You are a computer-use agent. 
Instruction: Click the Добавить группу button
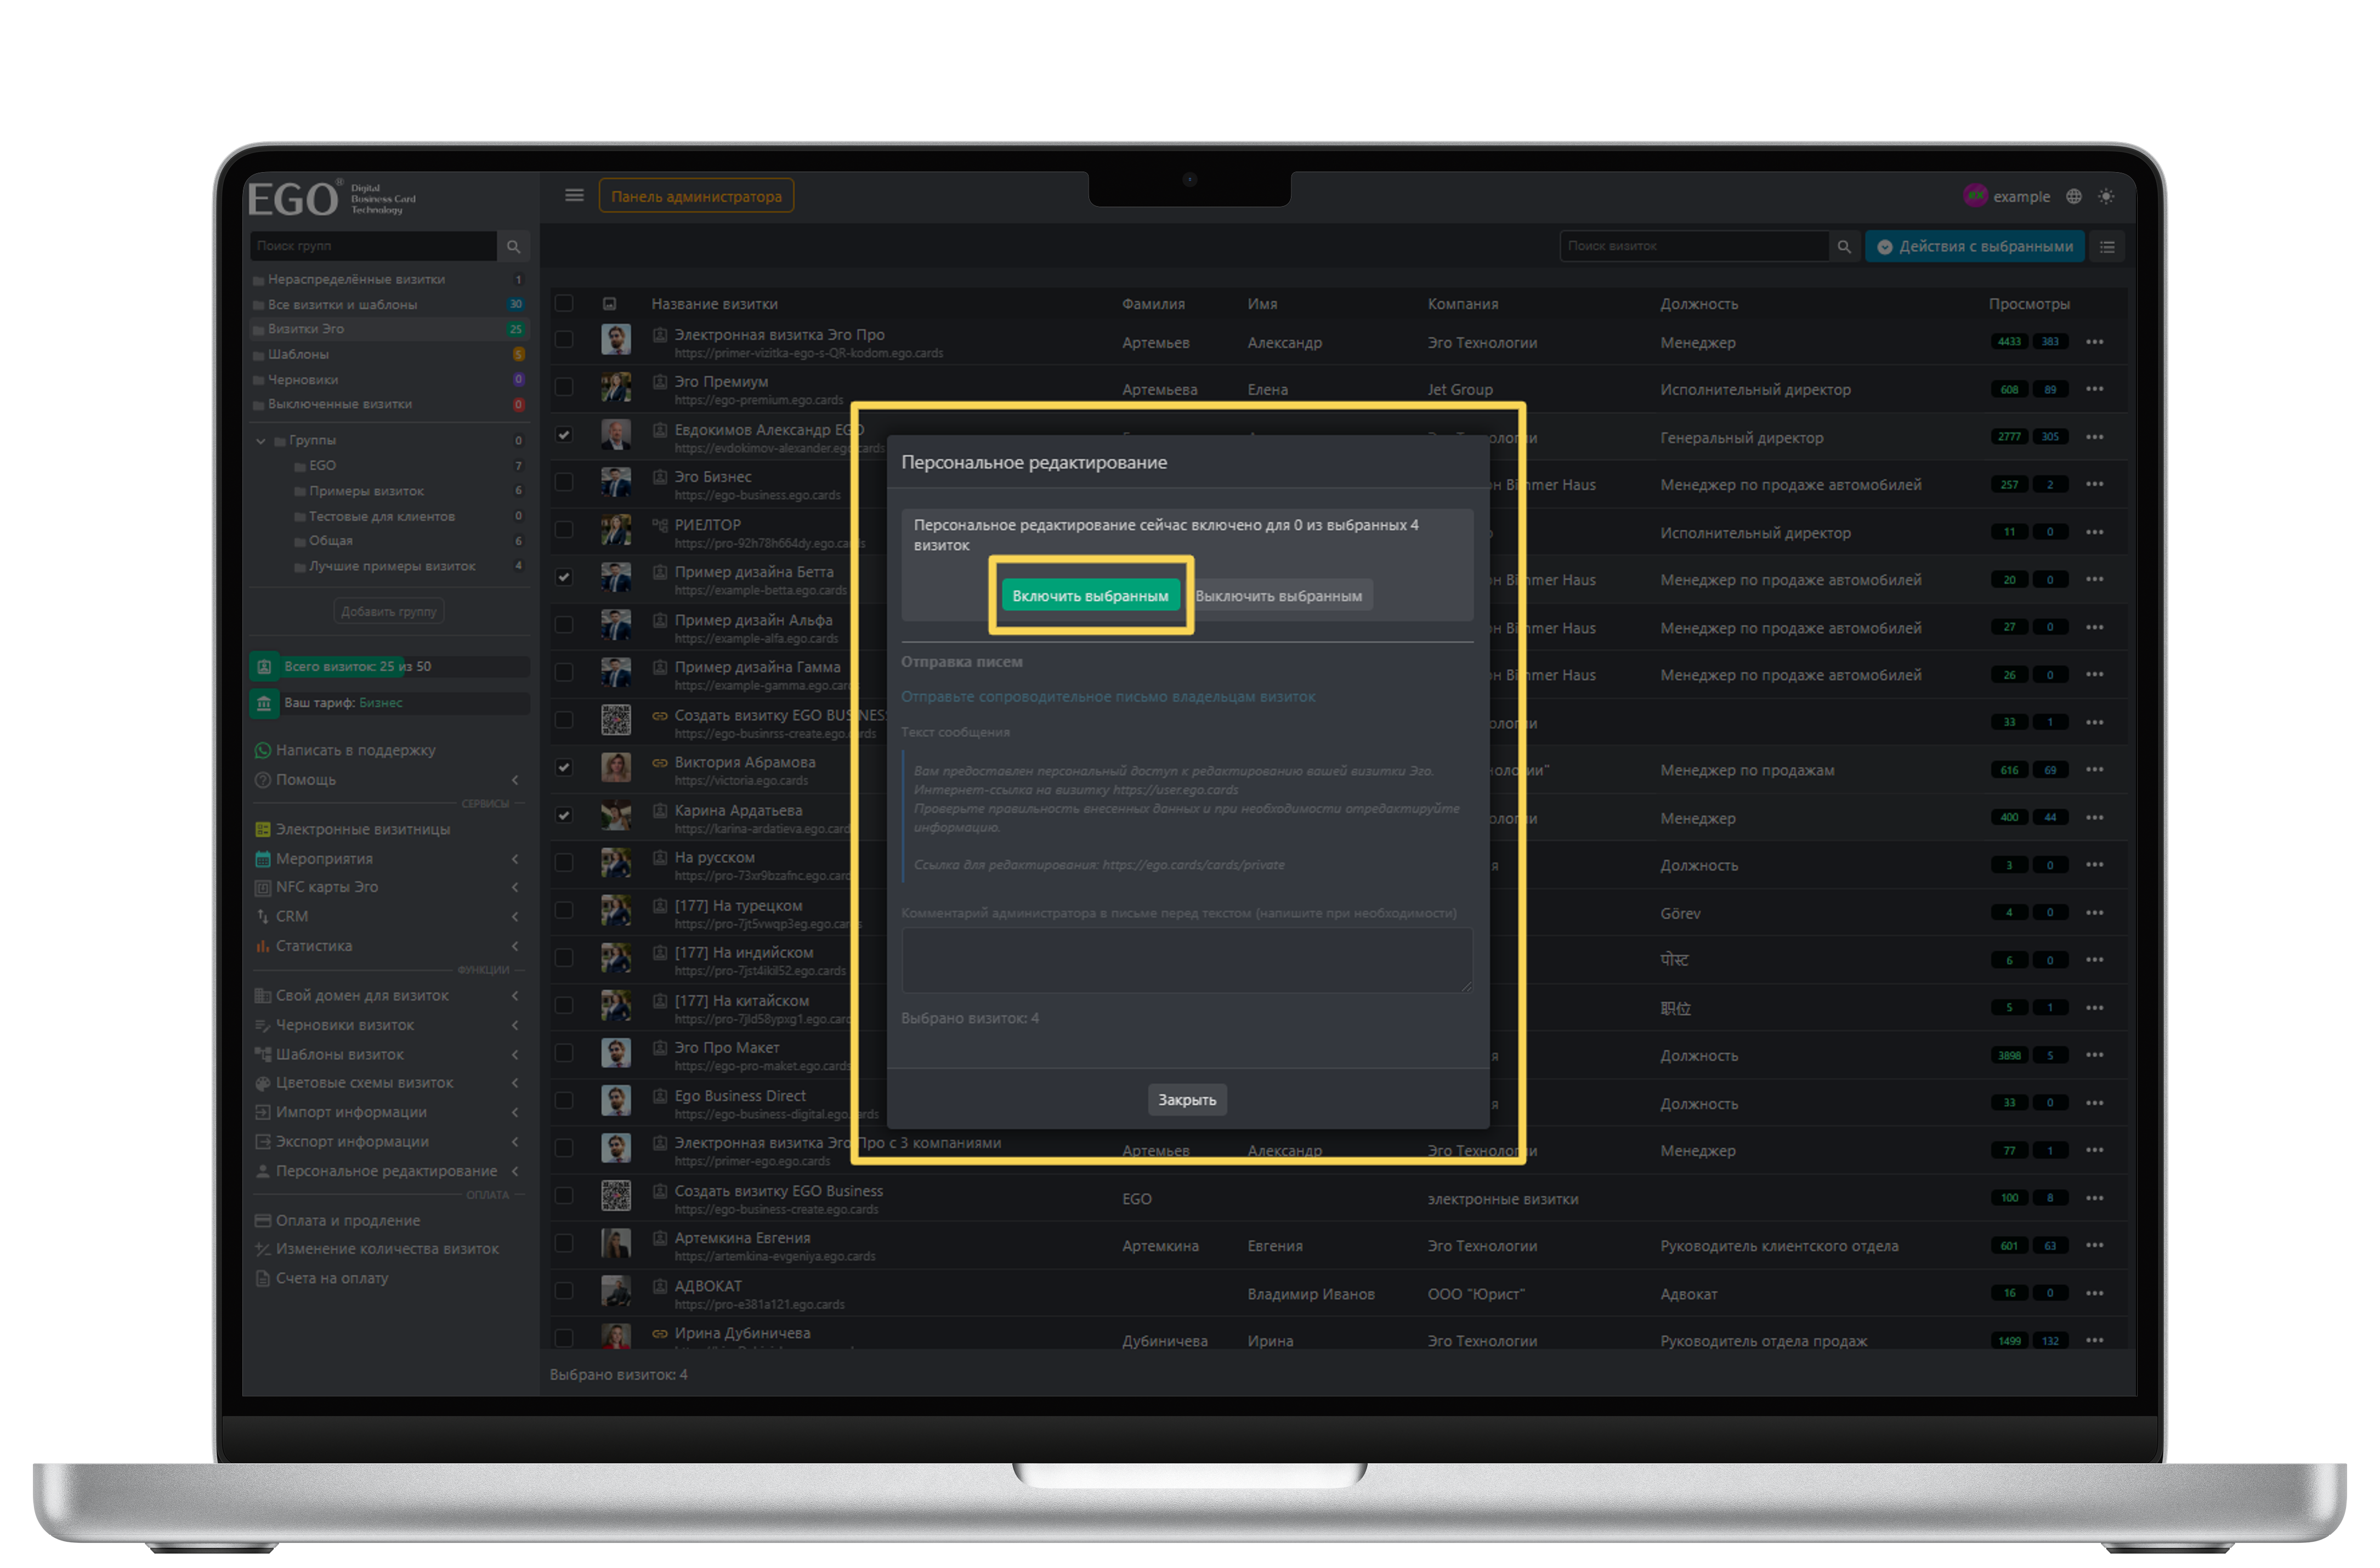coord(389,611)
